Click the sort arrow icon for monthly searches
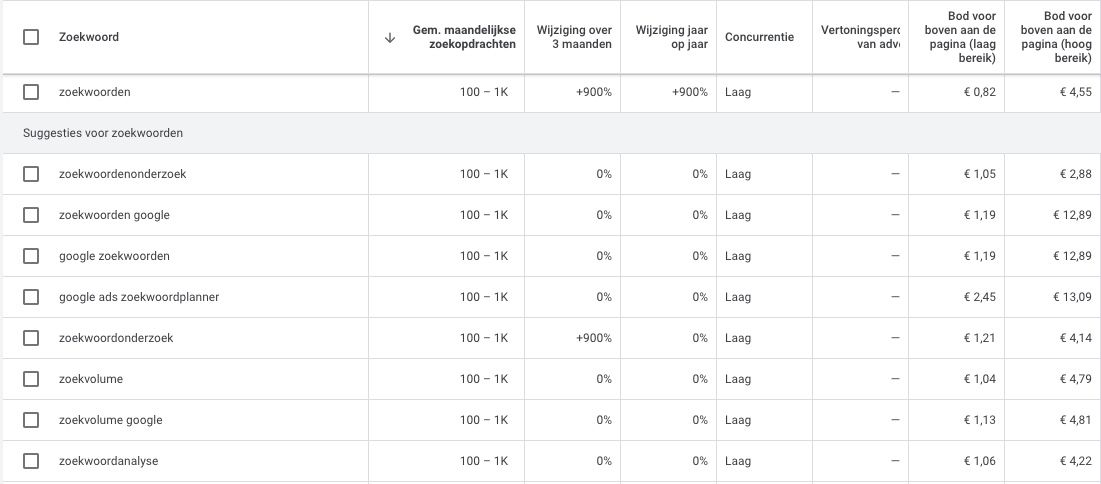1101x484 pixels. click(390, 38)
